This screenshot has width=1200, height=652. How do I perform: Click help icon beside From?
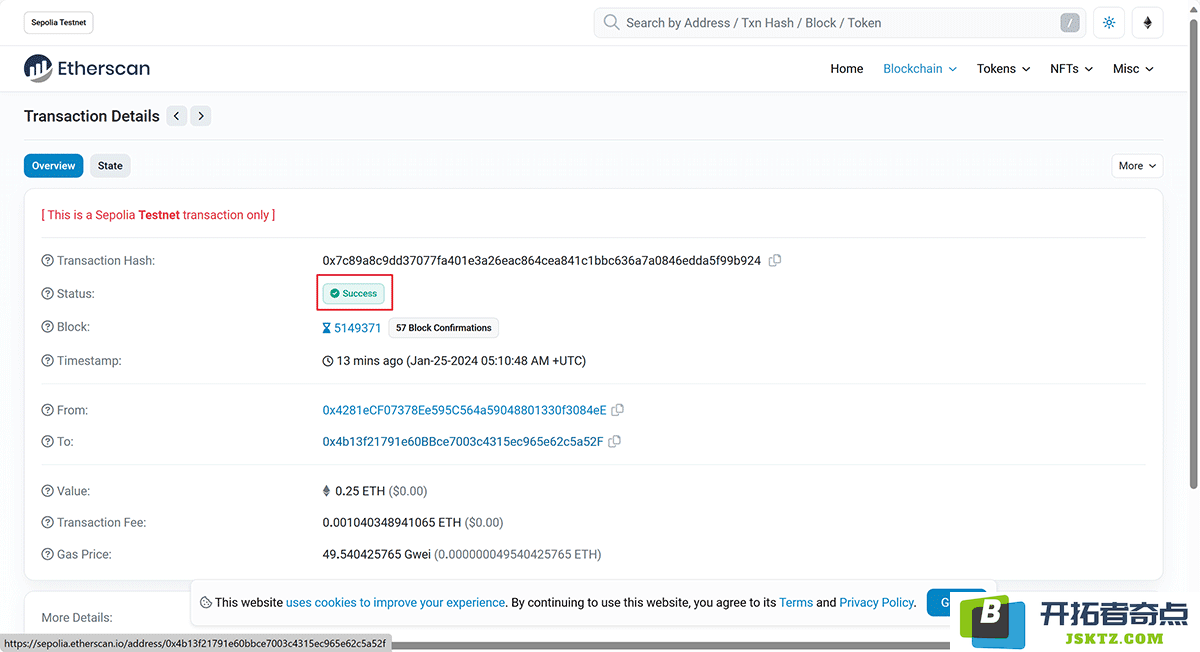(47, 410)
